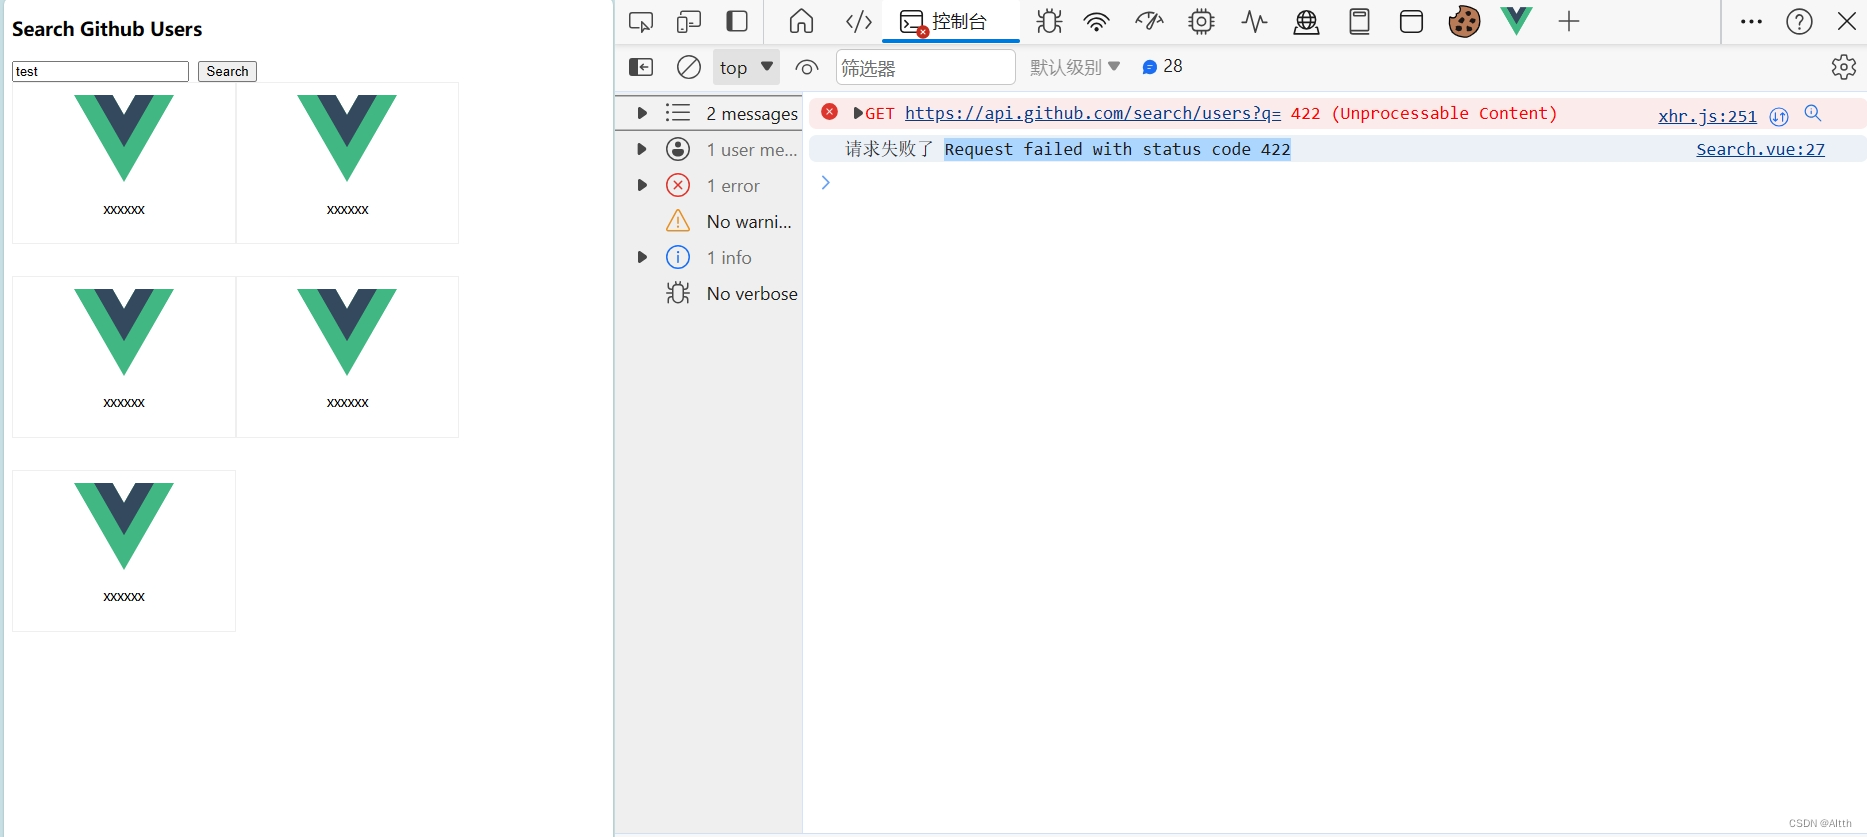1867x837 pixels.
Task: Open the api.github.com search users link
Action: pyautogui.click(x=1093, y=113)
